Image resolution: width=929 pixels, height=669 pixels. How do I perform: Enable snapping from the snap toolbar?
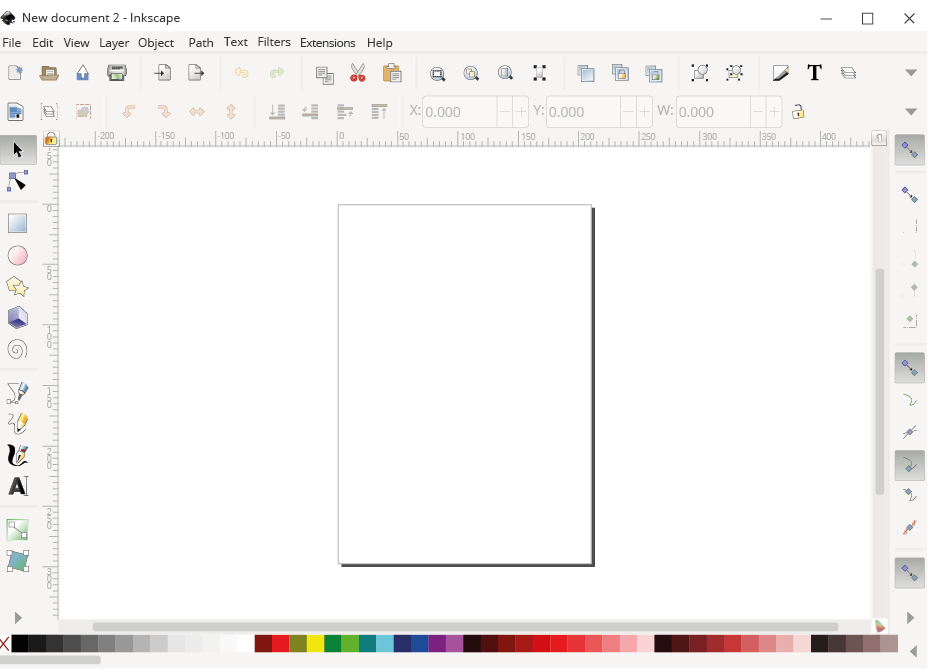tap(909, 150)
